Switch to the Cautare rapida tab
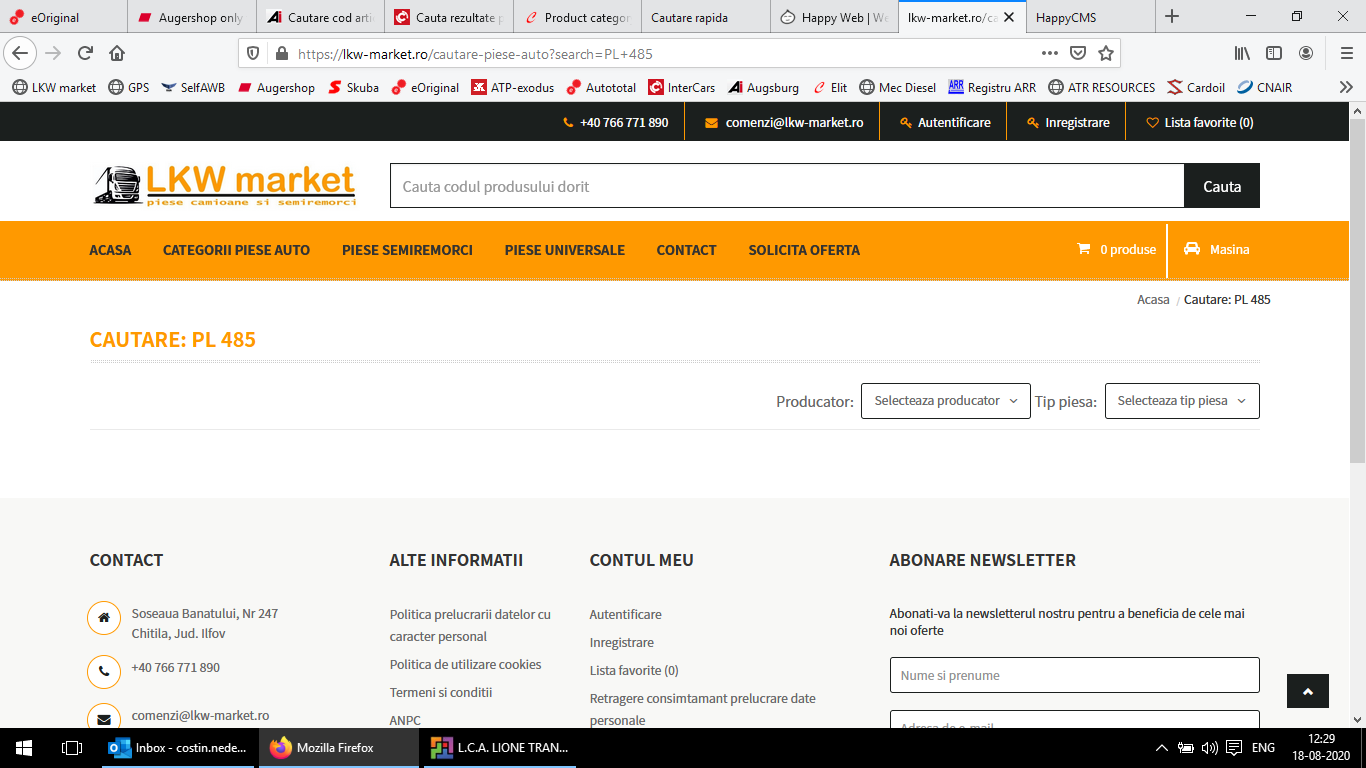 [x=706, y=17]
